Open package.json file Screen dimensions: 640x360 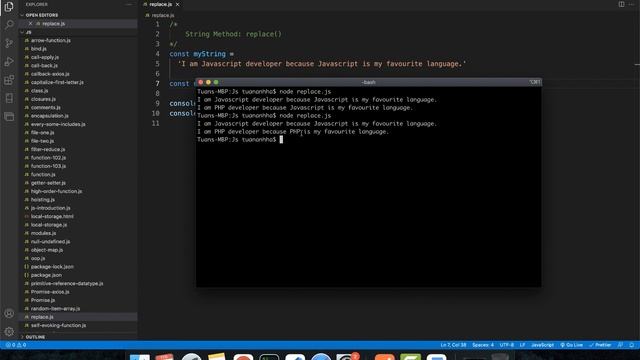click(x=46, y=275)
